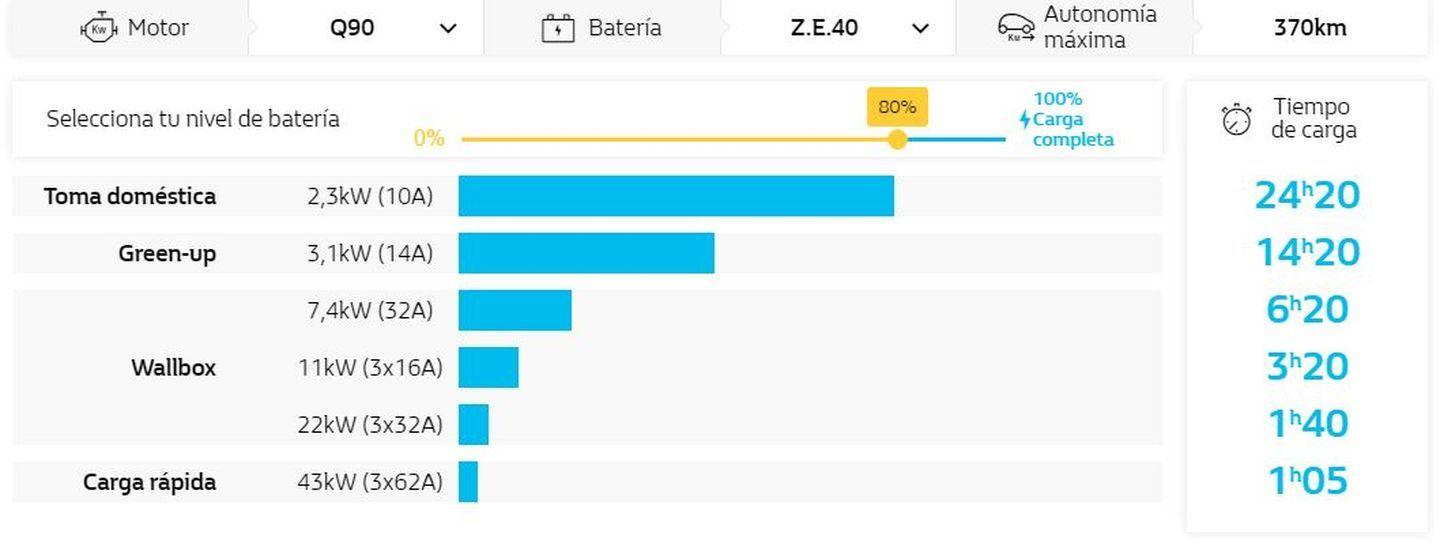1440x543 pixels.
Task: Click the 22kW (3x32A) charging bar
Action: 473,425
